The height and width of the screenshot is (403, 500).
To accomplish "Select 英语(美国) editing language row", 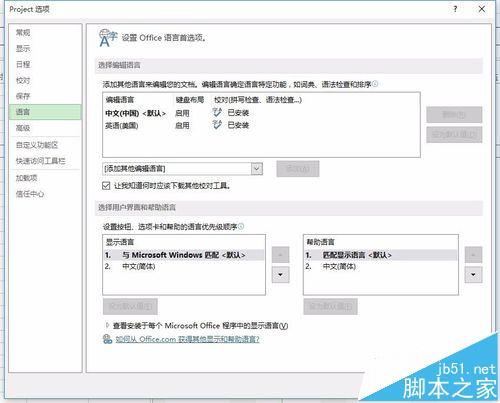I will 261,125.
